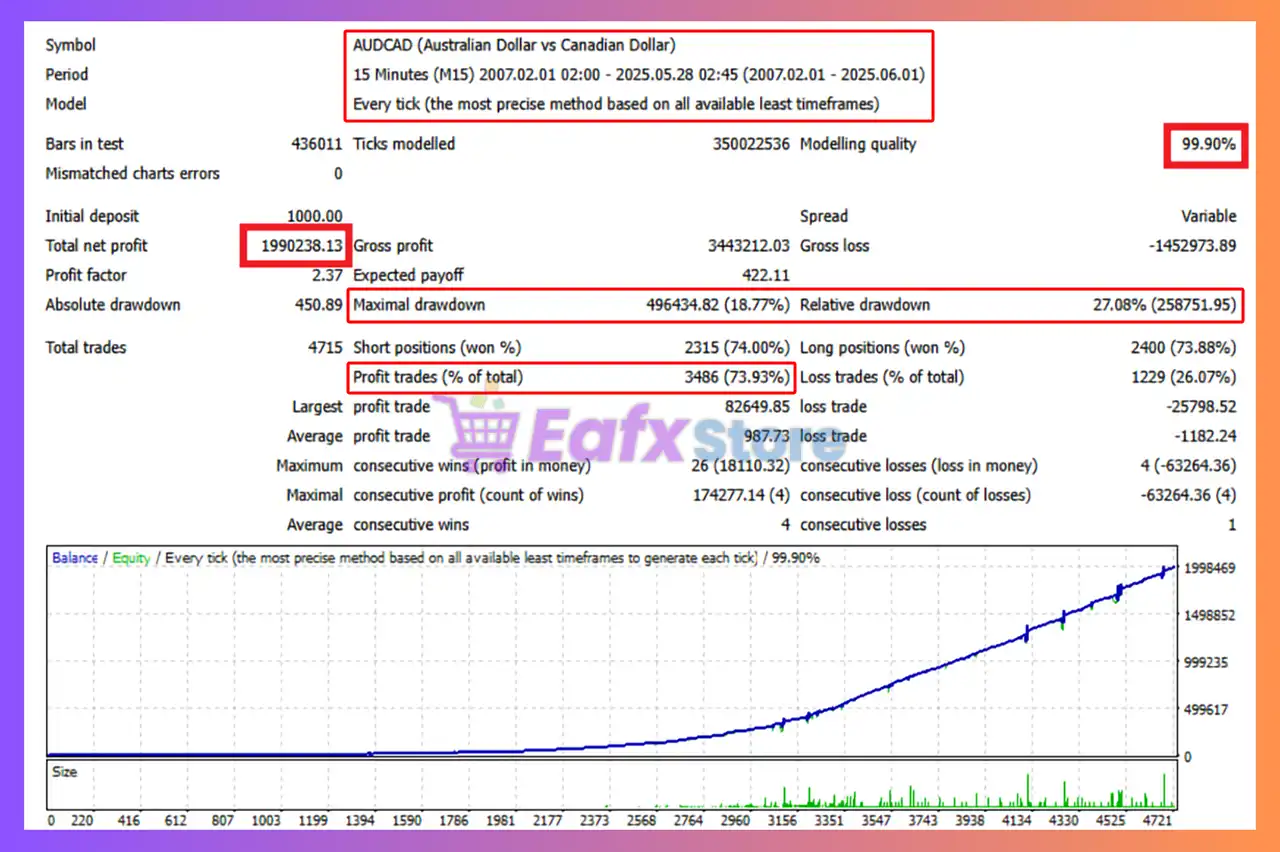Viewport: 1280px width, 852px height.
Task: Click the Profit trades 3486 (73.93%) value
Action: click(x=736, y=377)
